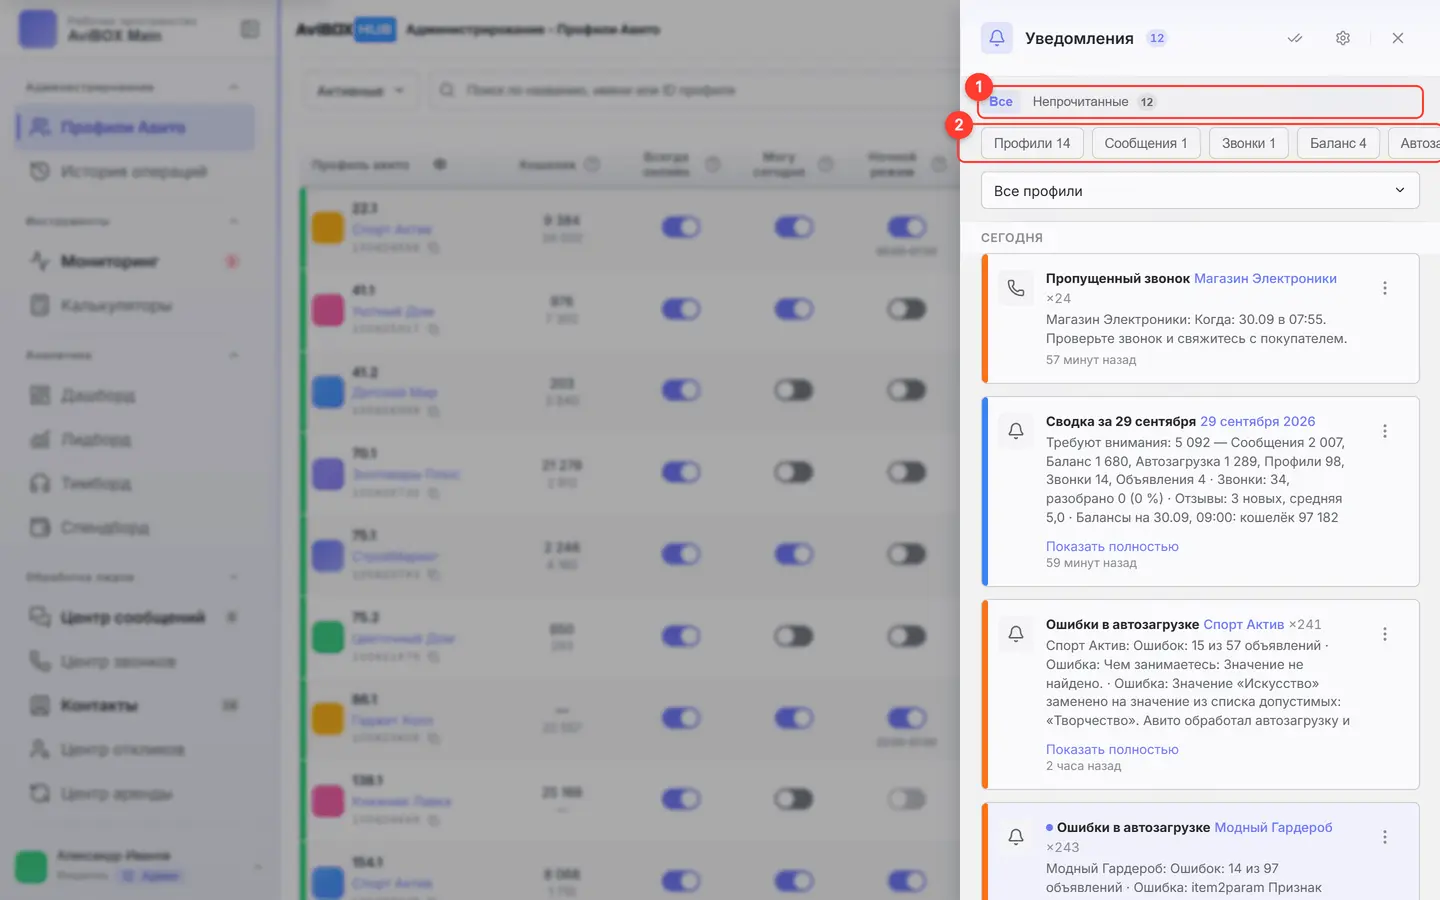Select the Баланс 4 filter chip
Viewport: 1440px width, 900px height.
click(x=1338, y=143)
